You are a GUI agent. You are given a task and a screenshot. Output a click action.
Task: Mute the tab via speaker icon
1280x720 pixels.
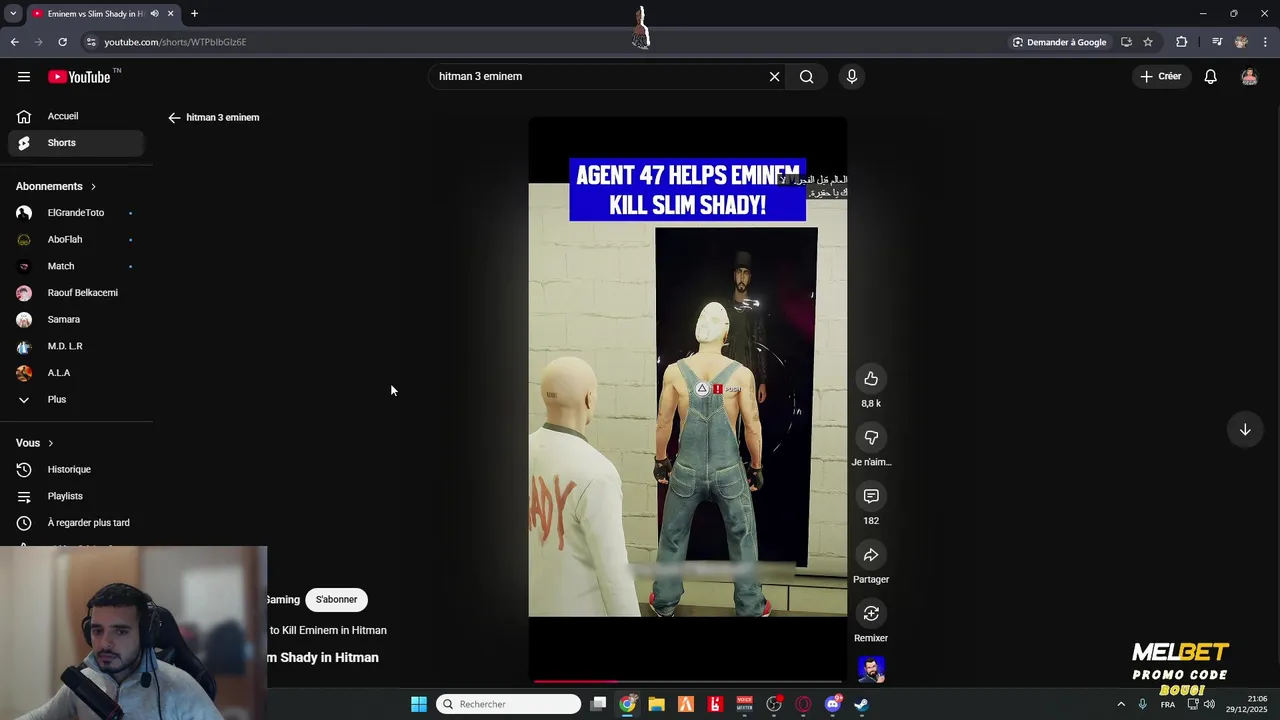point(154,14)
